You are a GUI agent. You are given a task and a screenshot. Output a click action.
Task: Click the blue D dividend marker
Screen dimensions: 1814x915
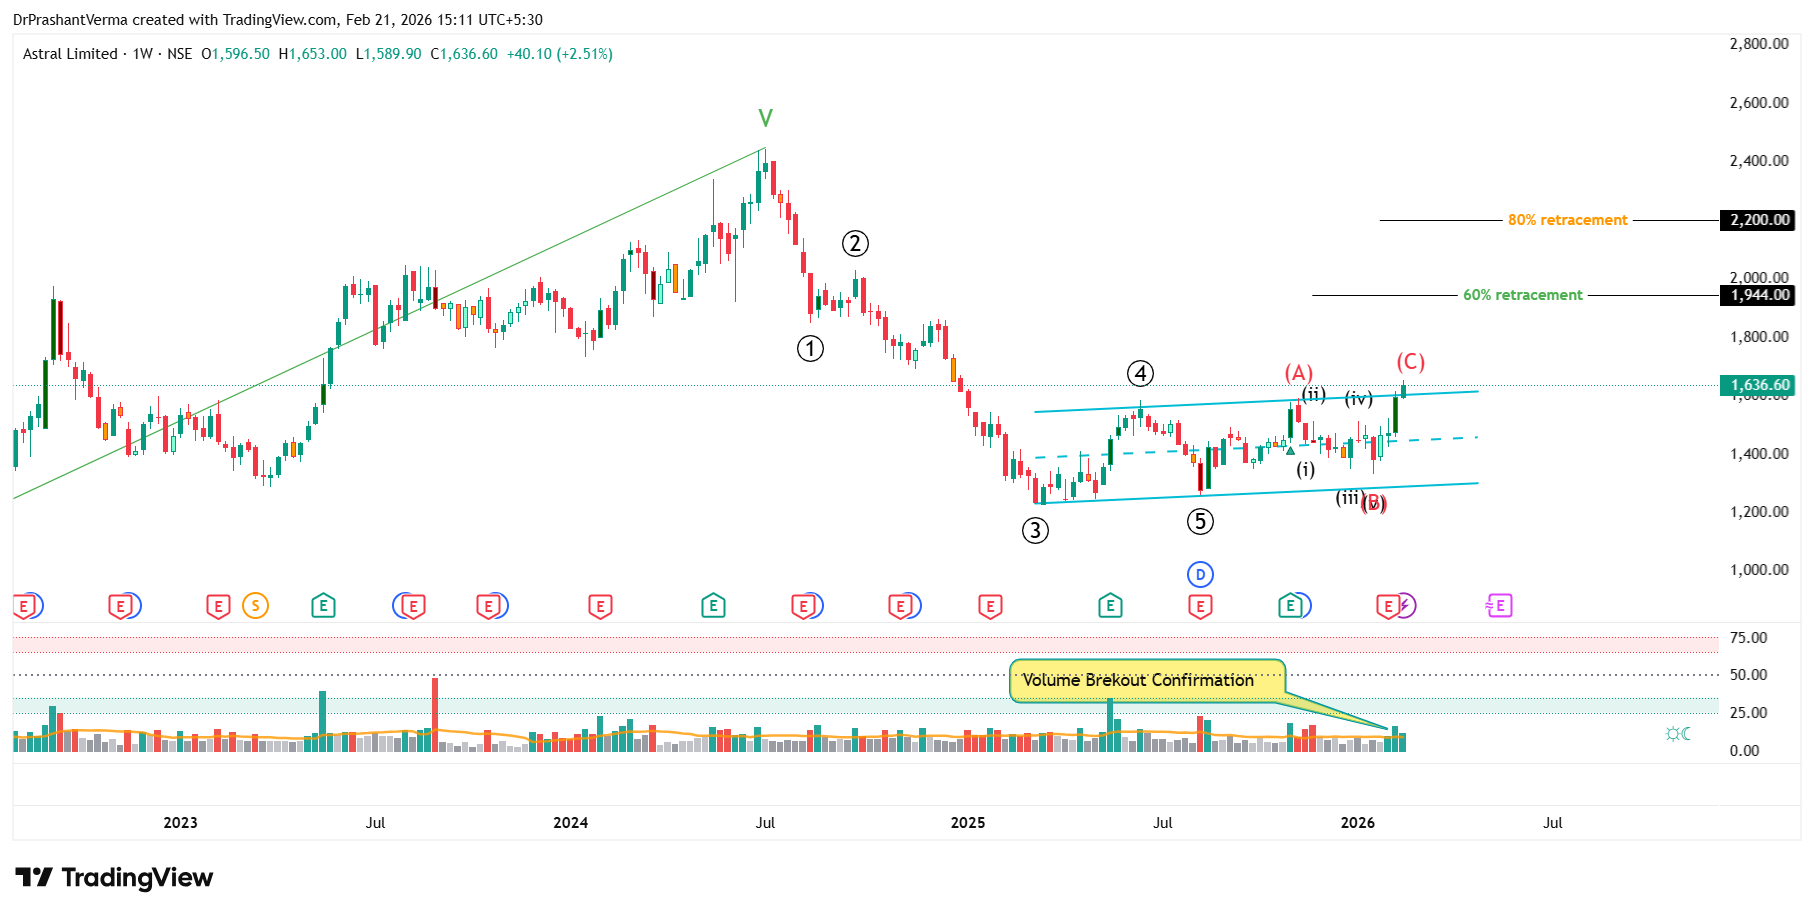pos(1200,574)
